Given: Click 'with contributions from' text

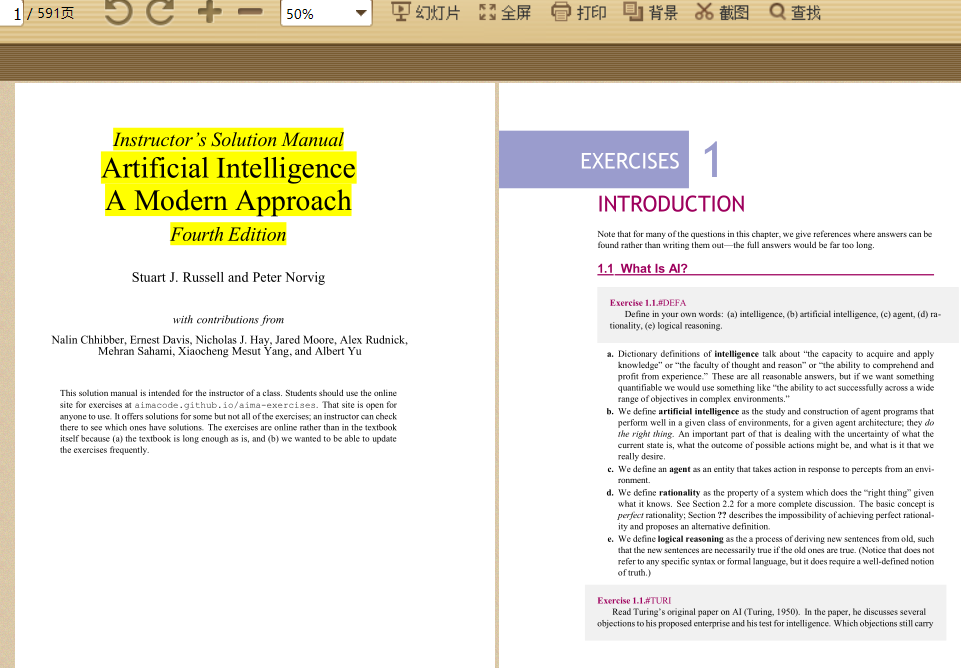Looking at the screenshot, I should (229, 320).
